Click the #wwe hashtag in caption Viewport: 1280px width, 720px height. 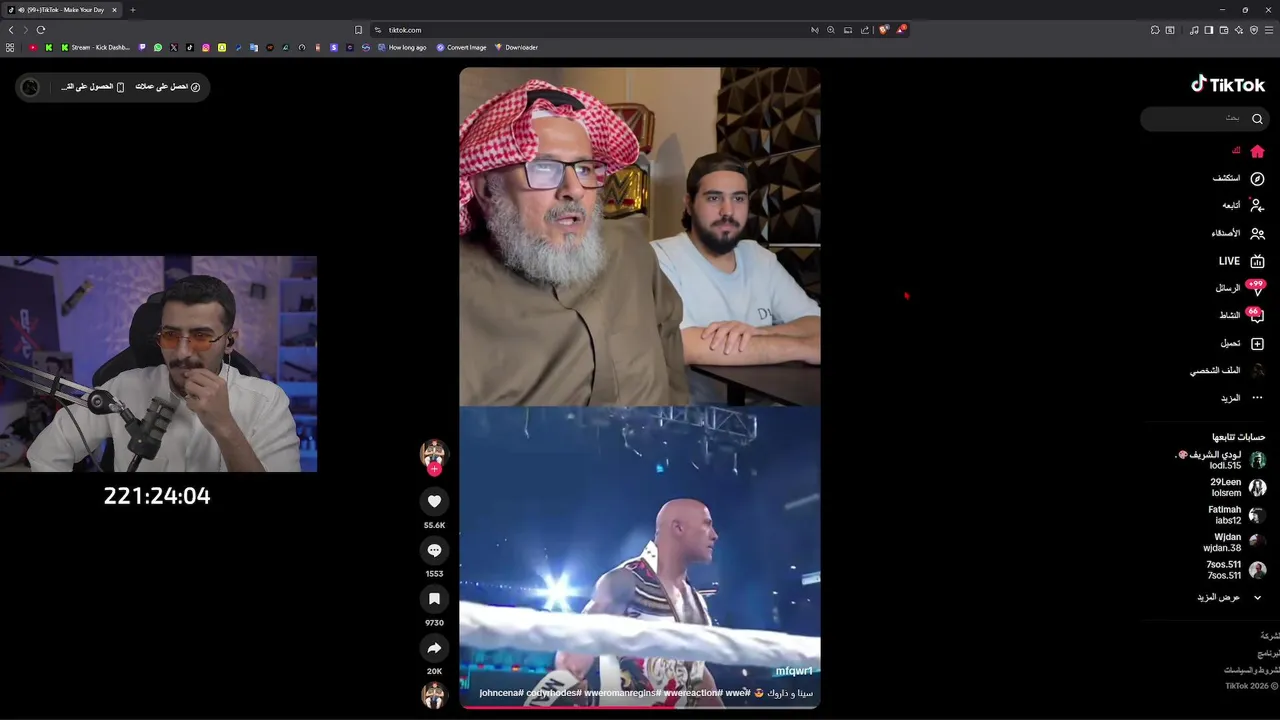tap(737, 693)
